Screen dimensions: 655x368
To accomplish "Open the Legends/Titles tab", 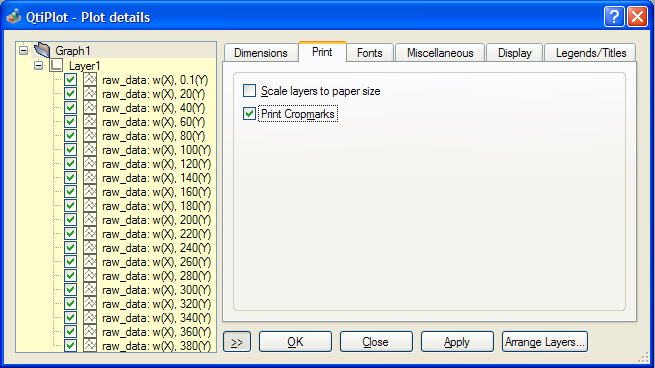I will point(591,53).
